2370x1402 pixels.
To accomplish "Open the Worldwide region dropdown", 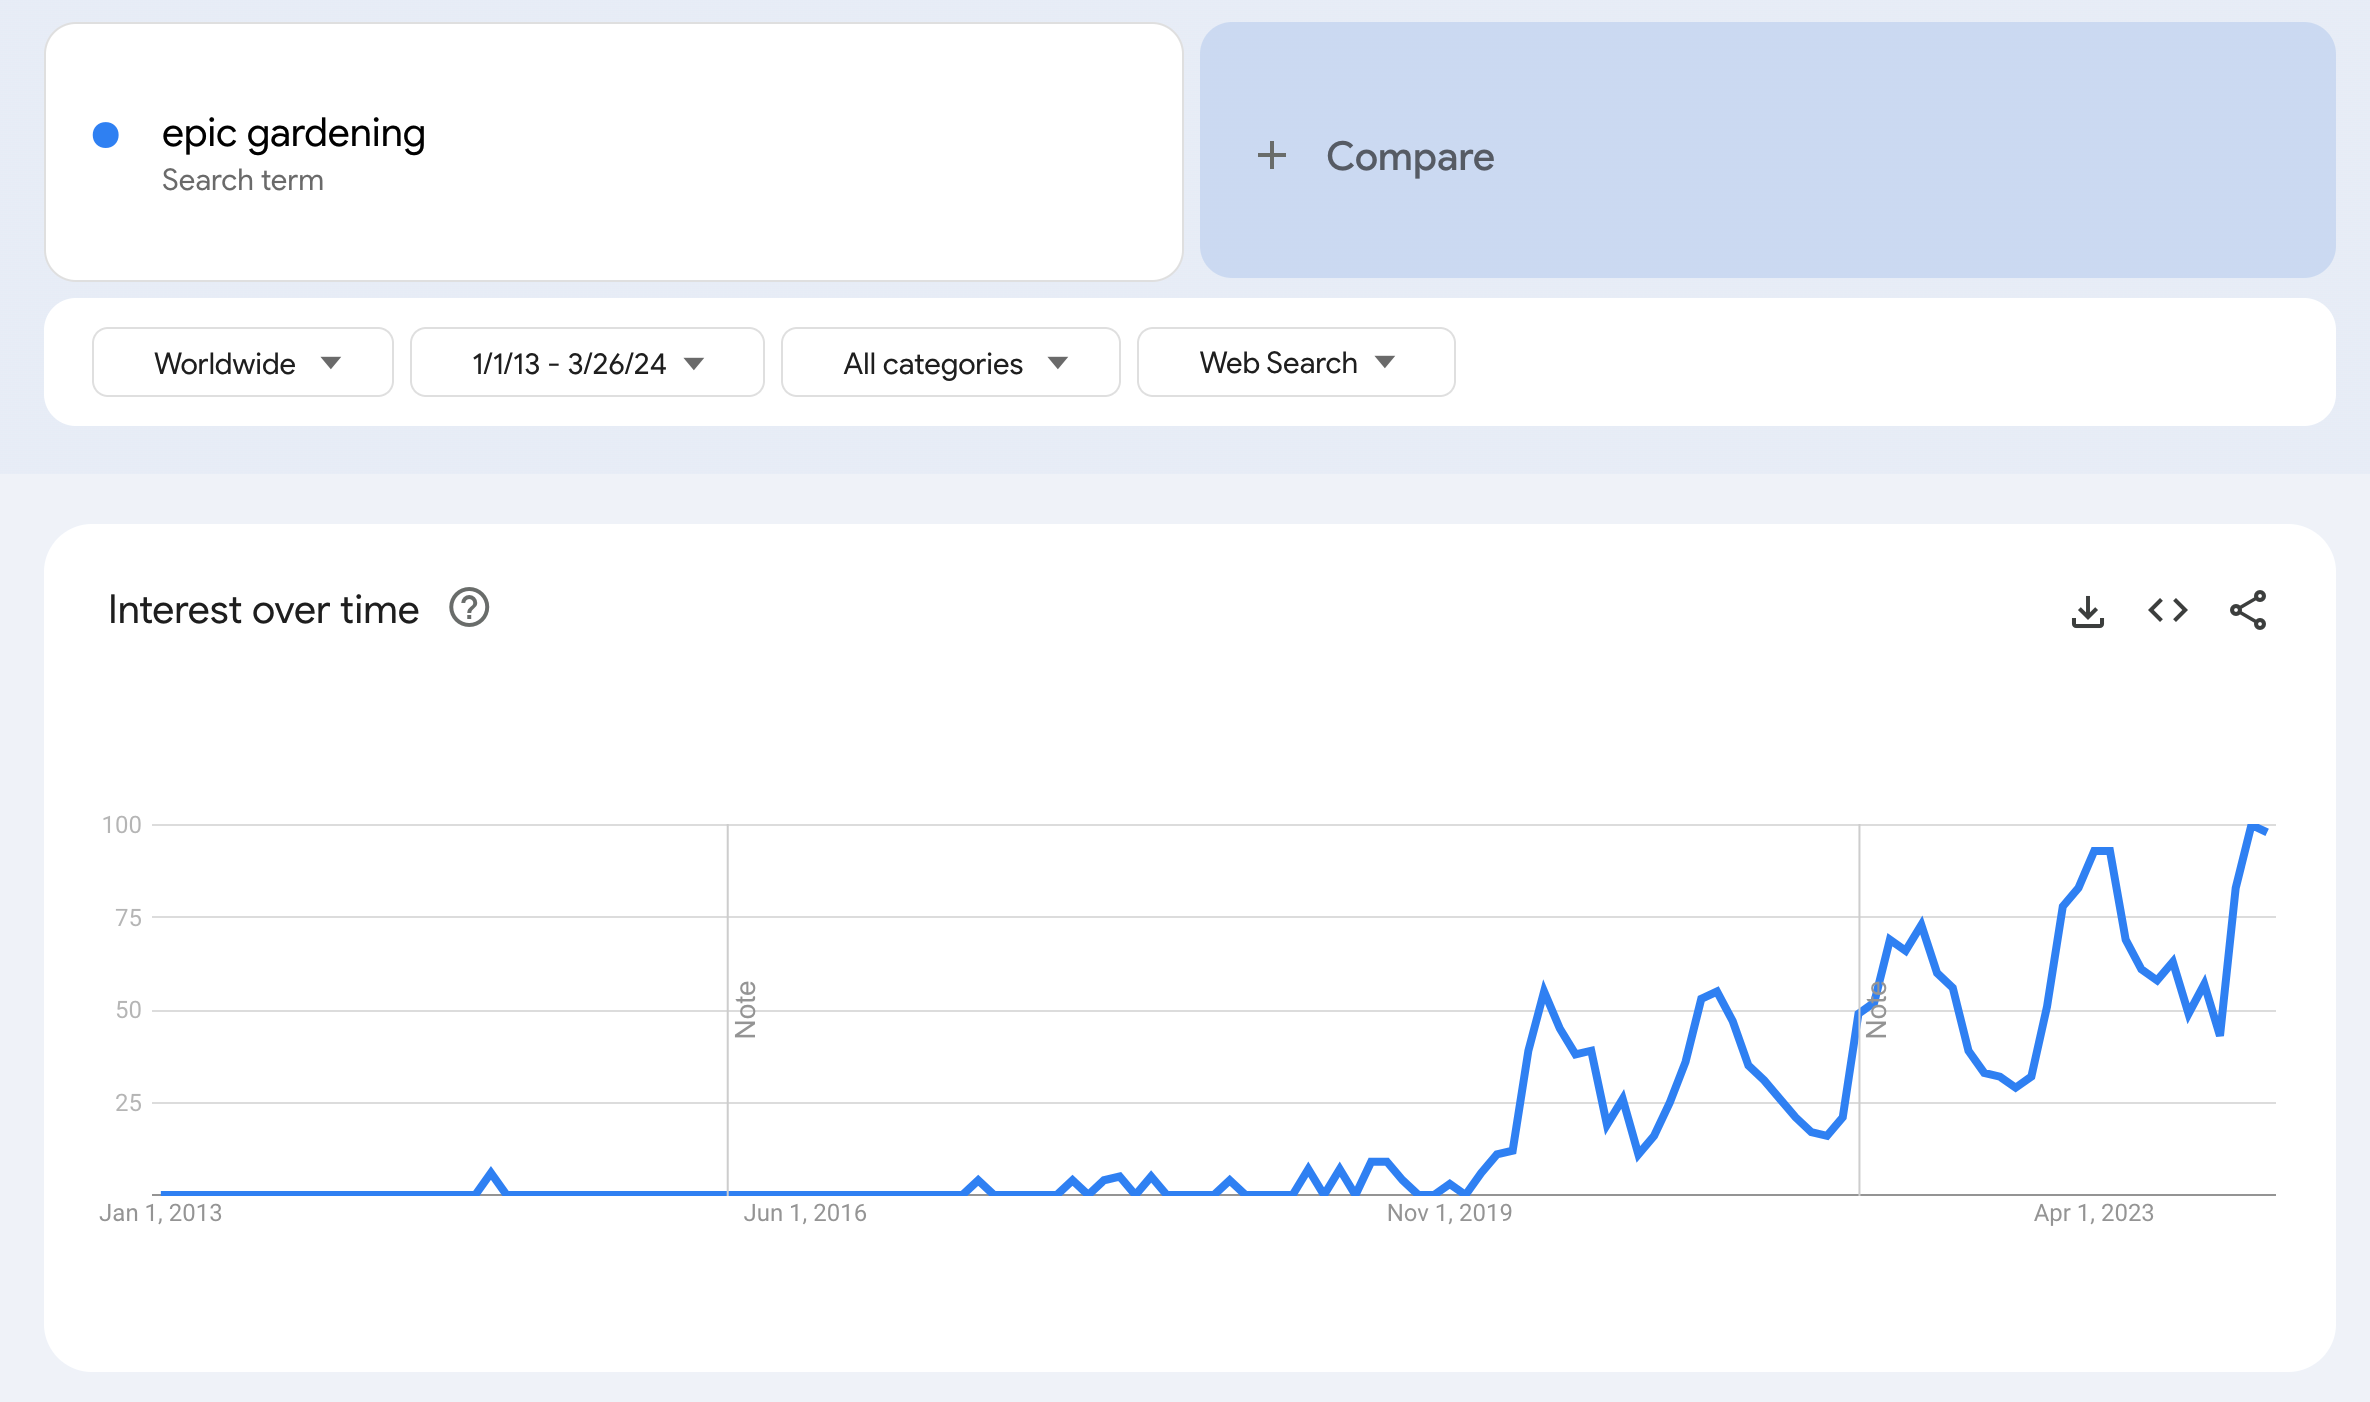I will pyautogui.click(x=243, y=363).
